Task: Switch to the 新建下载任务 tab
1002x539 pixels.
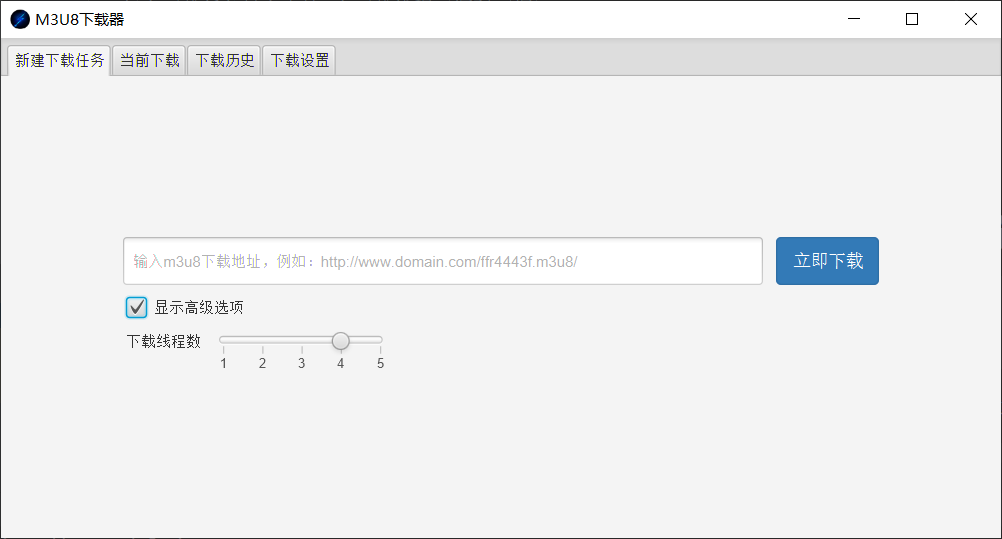Action: tap(59, 60)
